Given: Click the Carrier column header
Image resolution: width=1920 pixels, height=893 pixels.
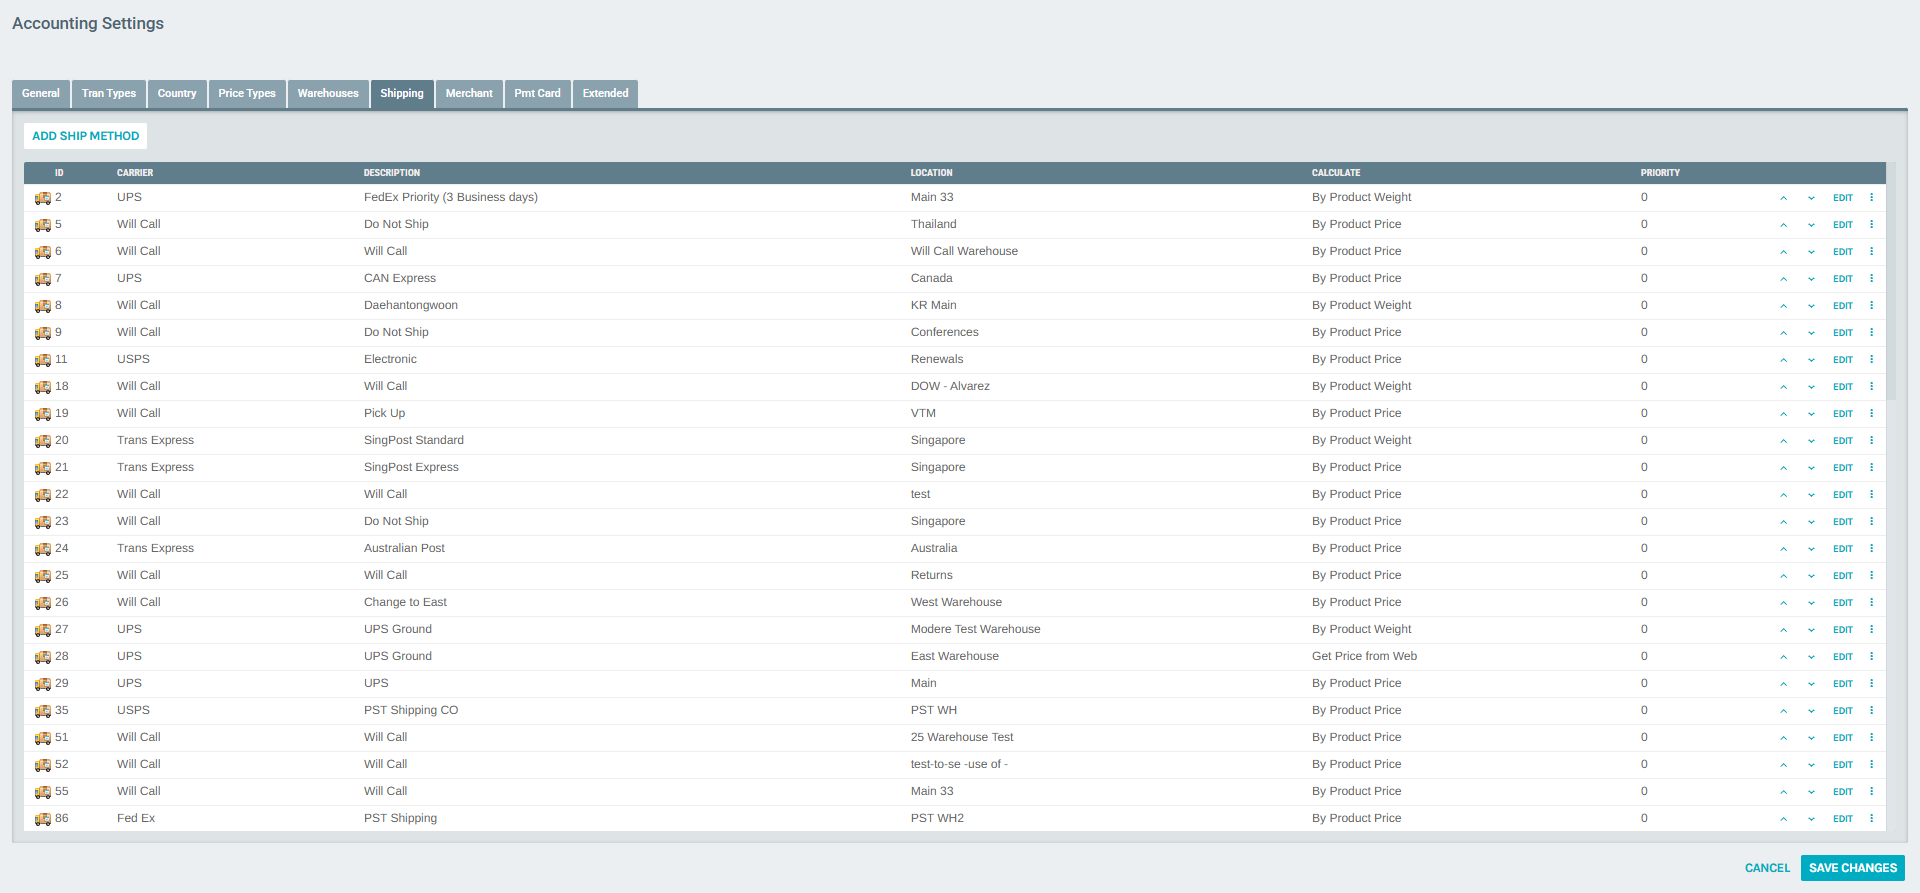Looking at the screenshot, I should tap(135, 173).
